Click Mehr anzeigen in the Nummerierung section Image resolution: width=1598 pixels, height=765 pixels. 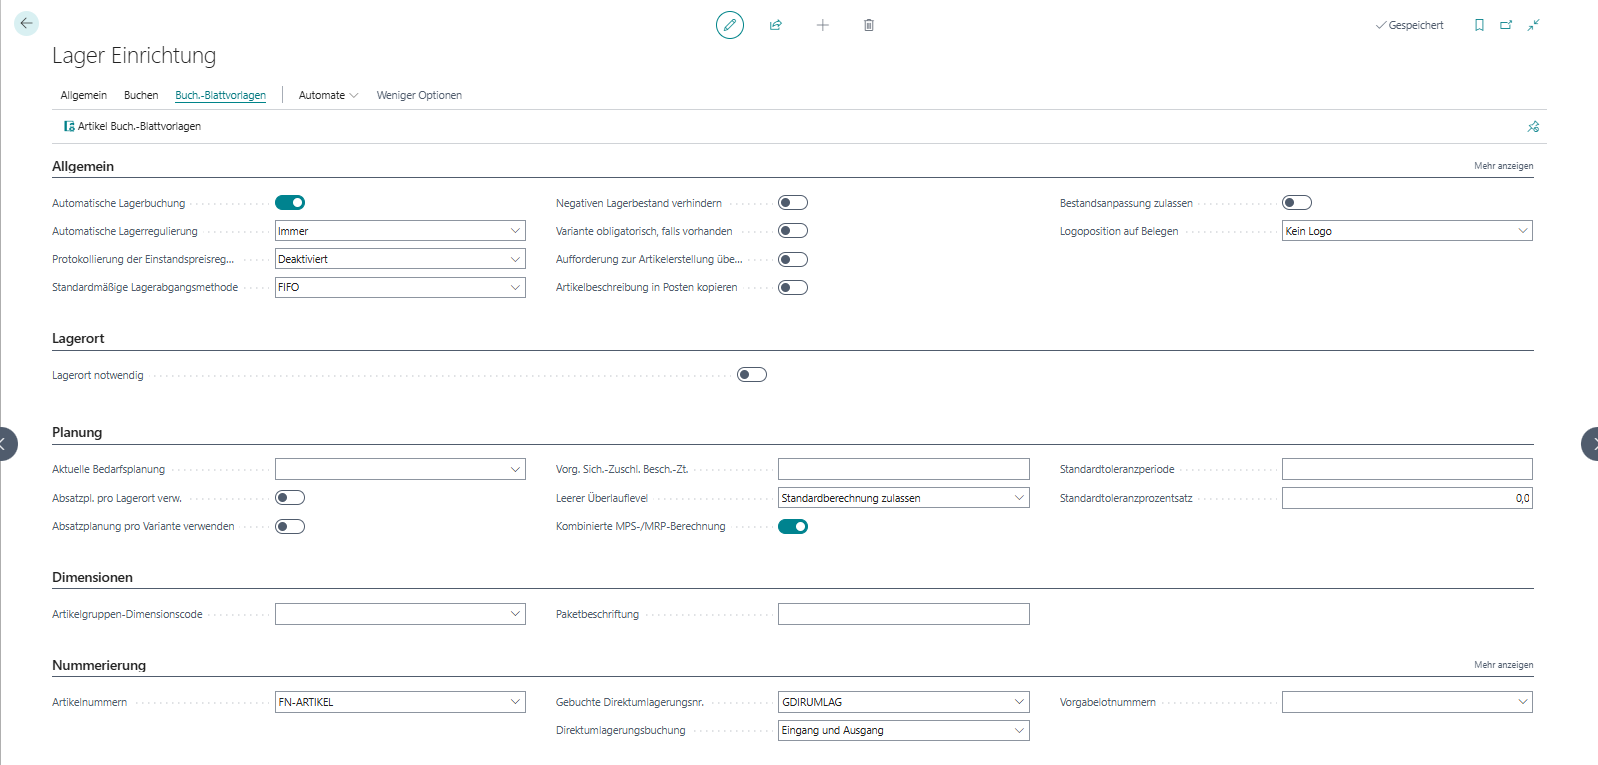coord(1503,665)
